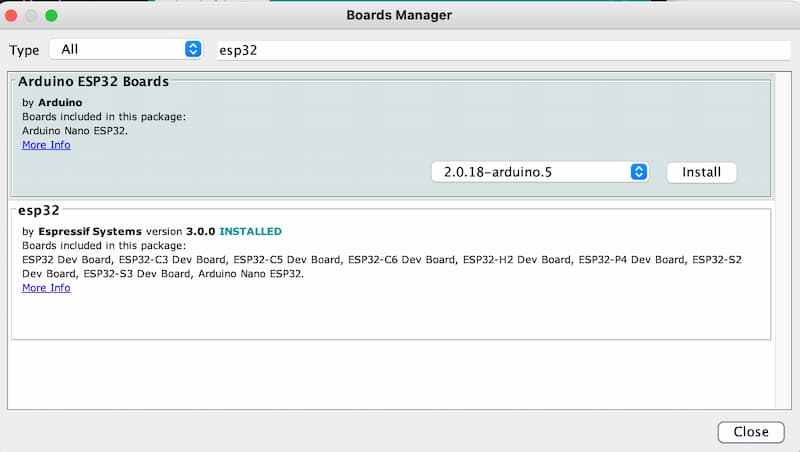The width and height of the screenshot is (800, 452).
Task: Click the ESP32 Dev Board list text
Action: pyautogui.click(x=382, y=266)
